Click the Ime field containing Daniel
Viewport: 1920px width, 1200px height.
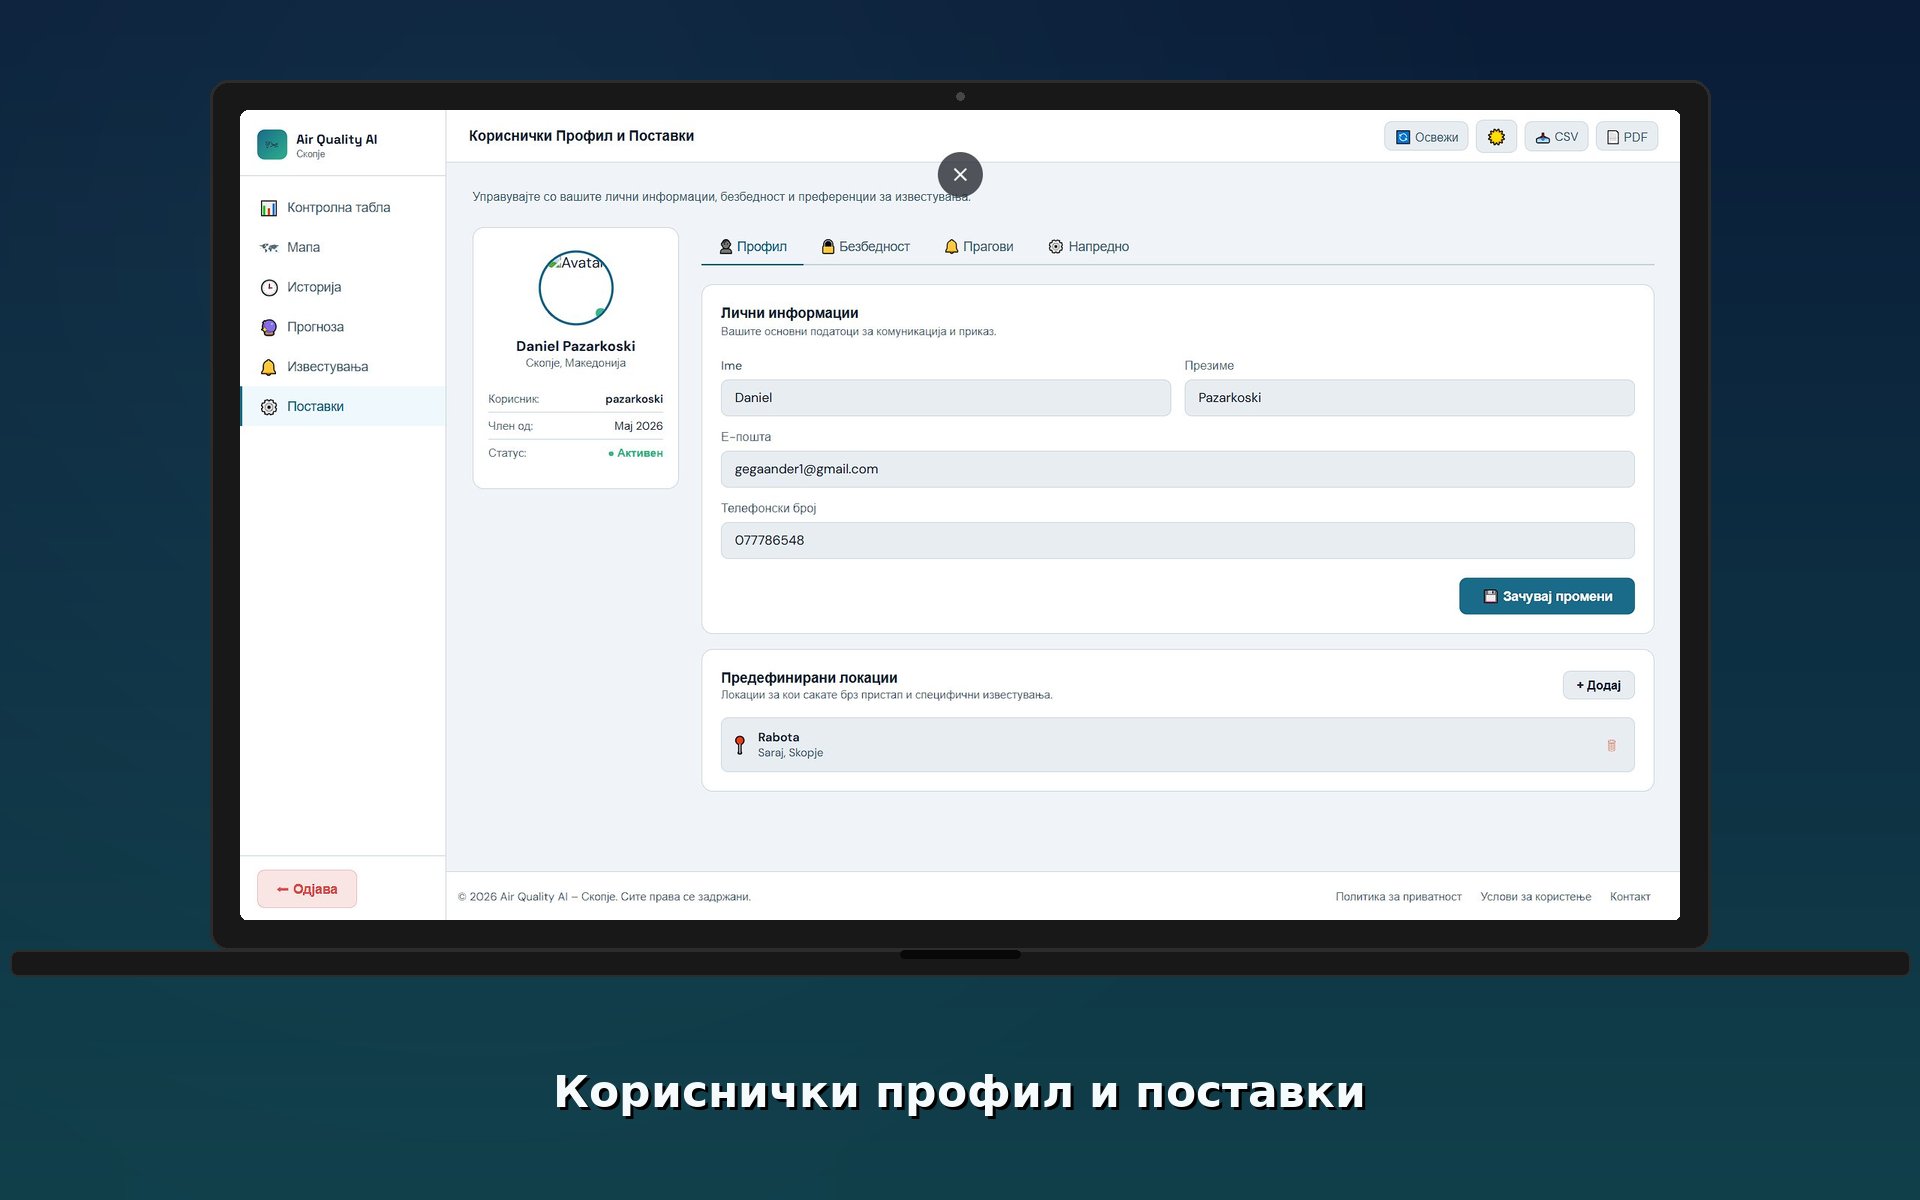pyautogui.click(x=945, y=398)
